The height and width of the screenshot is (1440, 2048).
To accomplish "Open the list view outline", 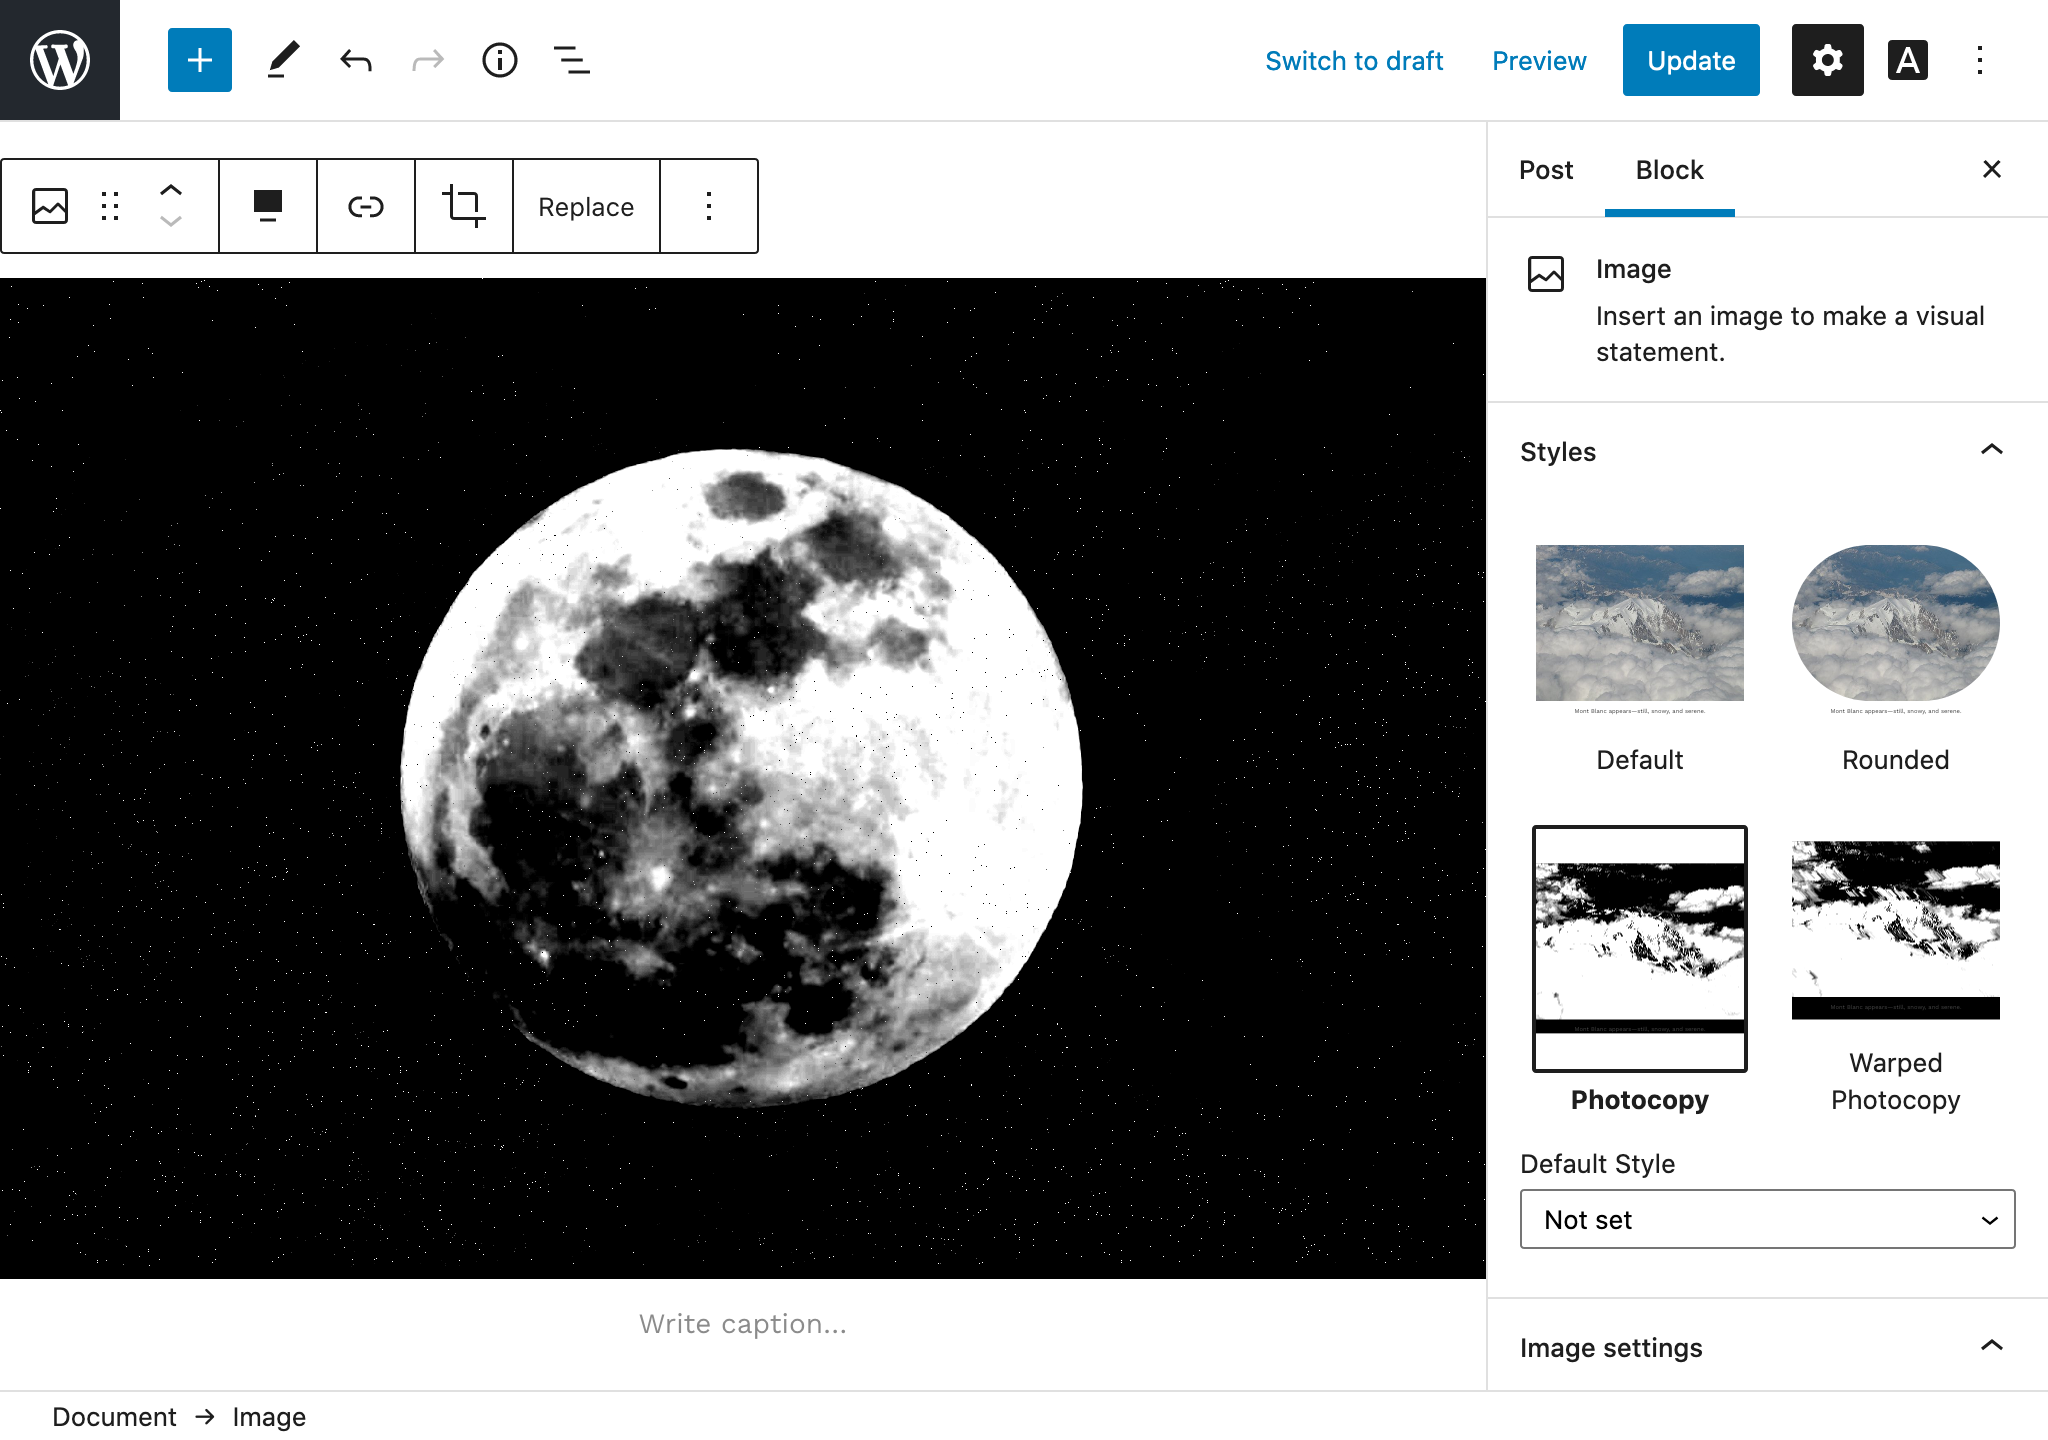I will [x=572, y=60].
